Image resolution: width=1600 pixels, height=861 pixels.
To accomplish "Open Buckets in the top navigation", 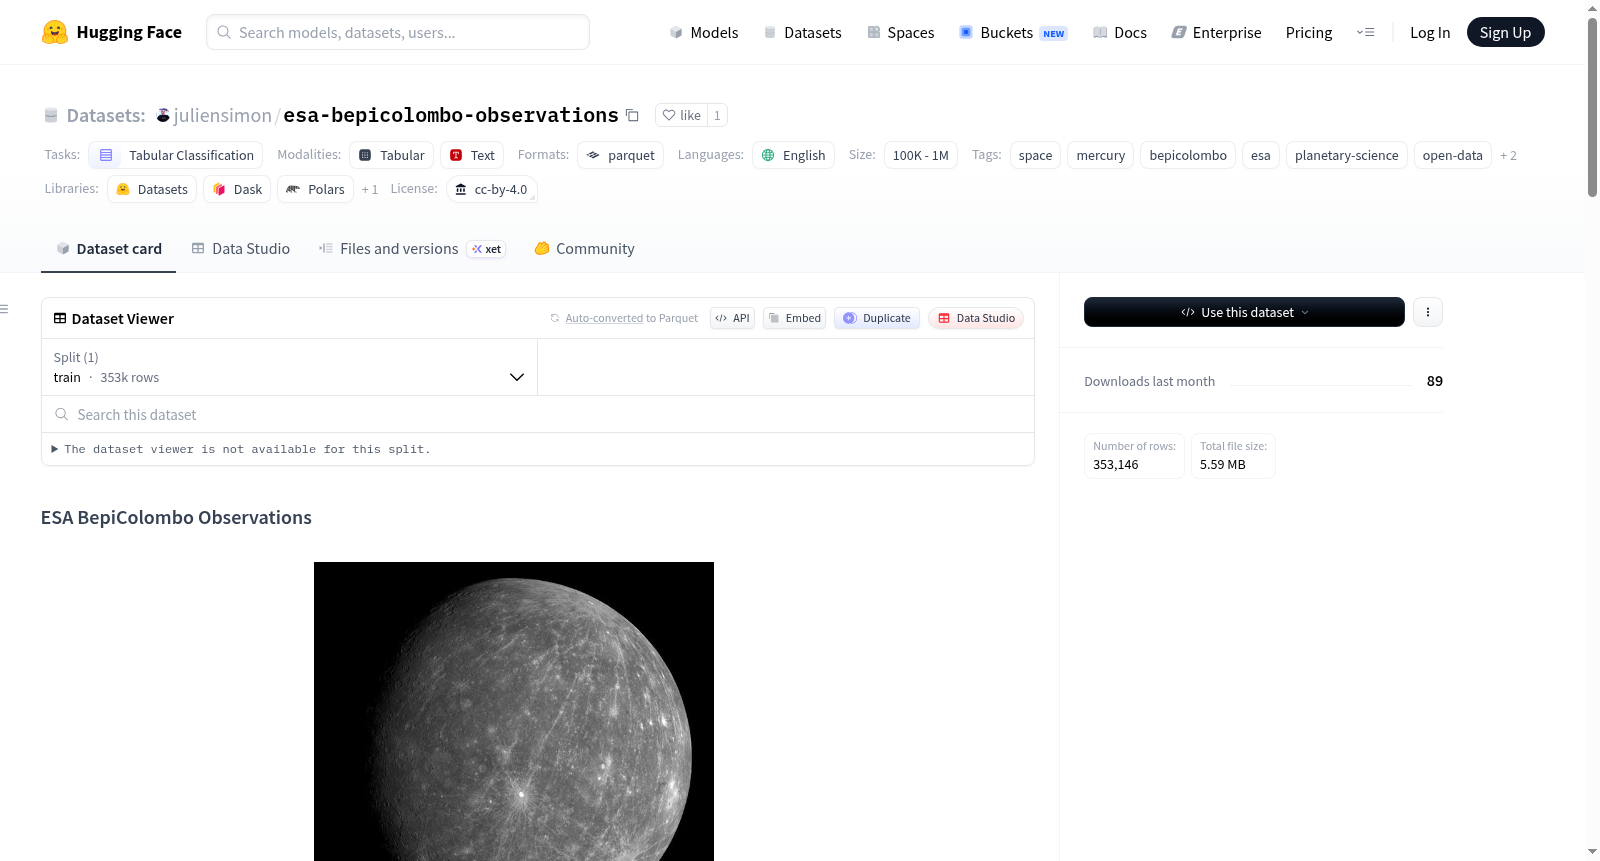I will click(1013, 33).
